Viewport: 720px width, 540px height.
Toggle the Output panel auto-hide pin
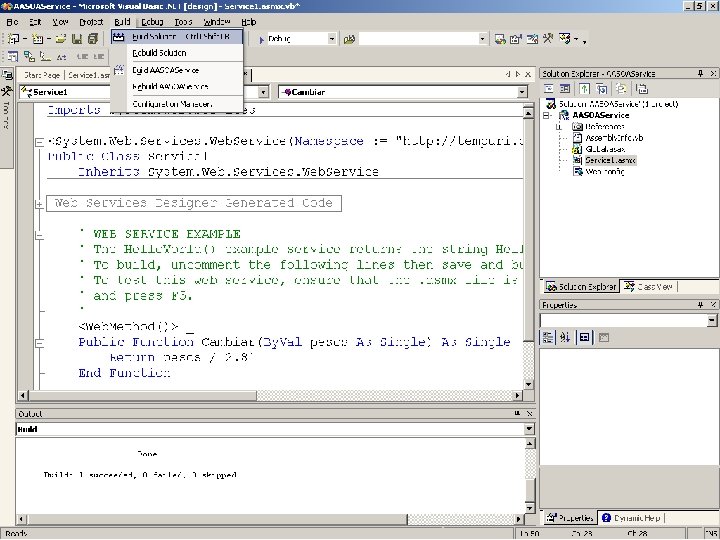click(518, 413)
